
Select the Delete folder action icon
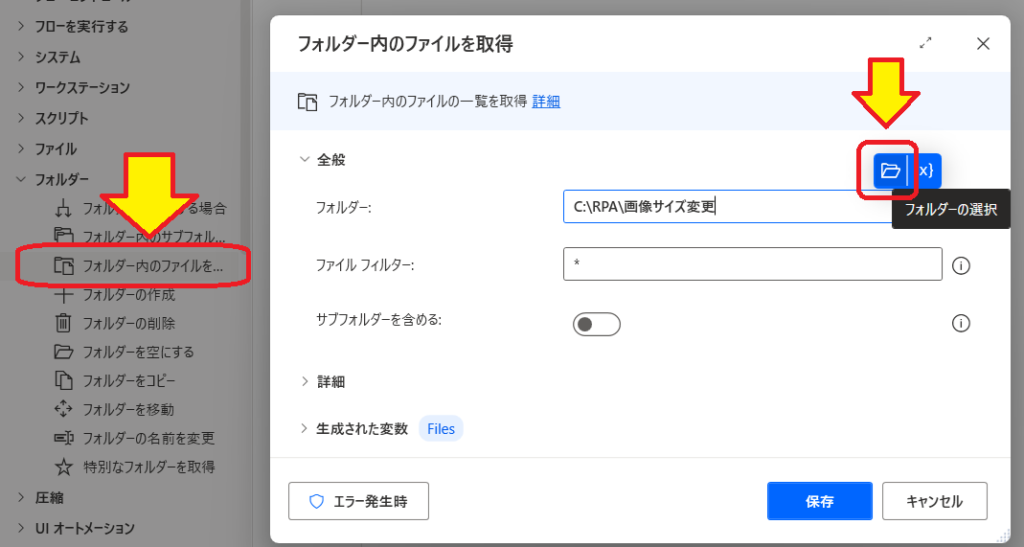pos(63,323)
